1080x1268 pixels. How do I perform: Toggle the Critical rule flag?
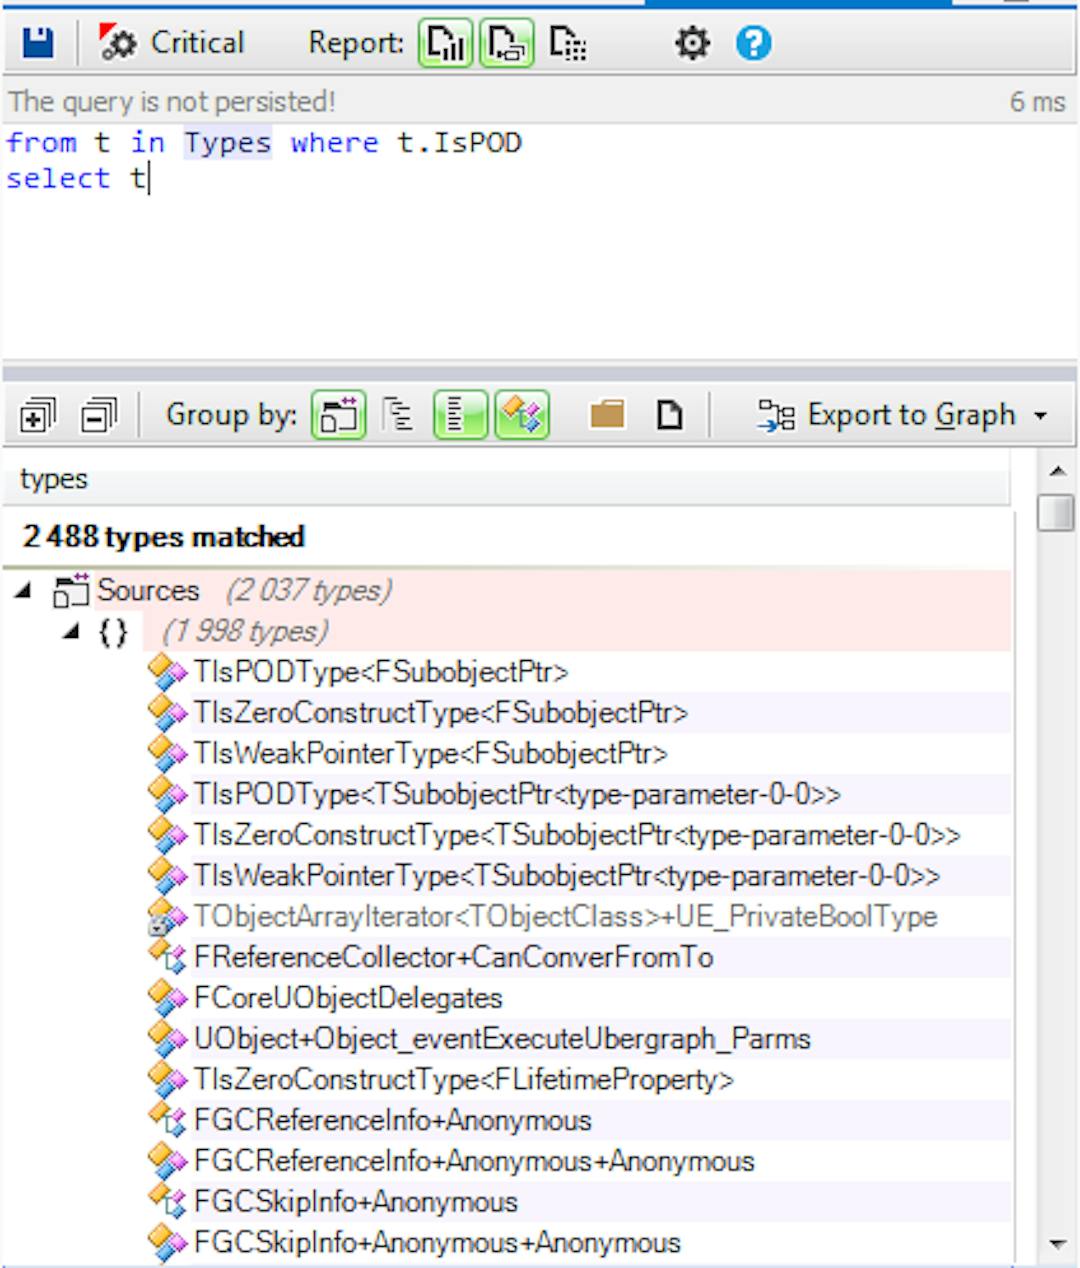tap(172, 43)
